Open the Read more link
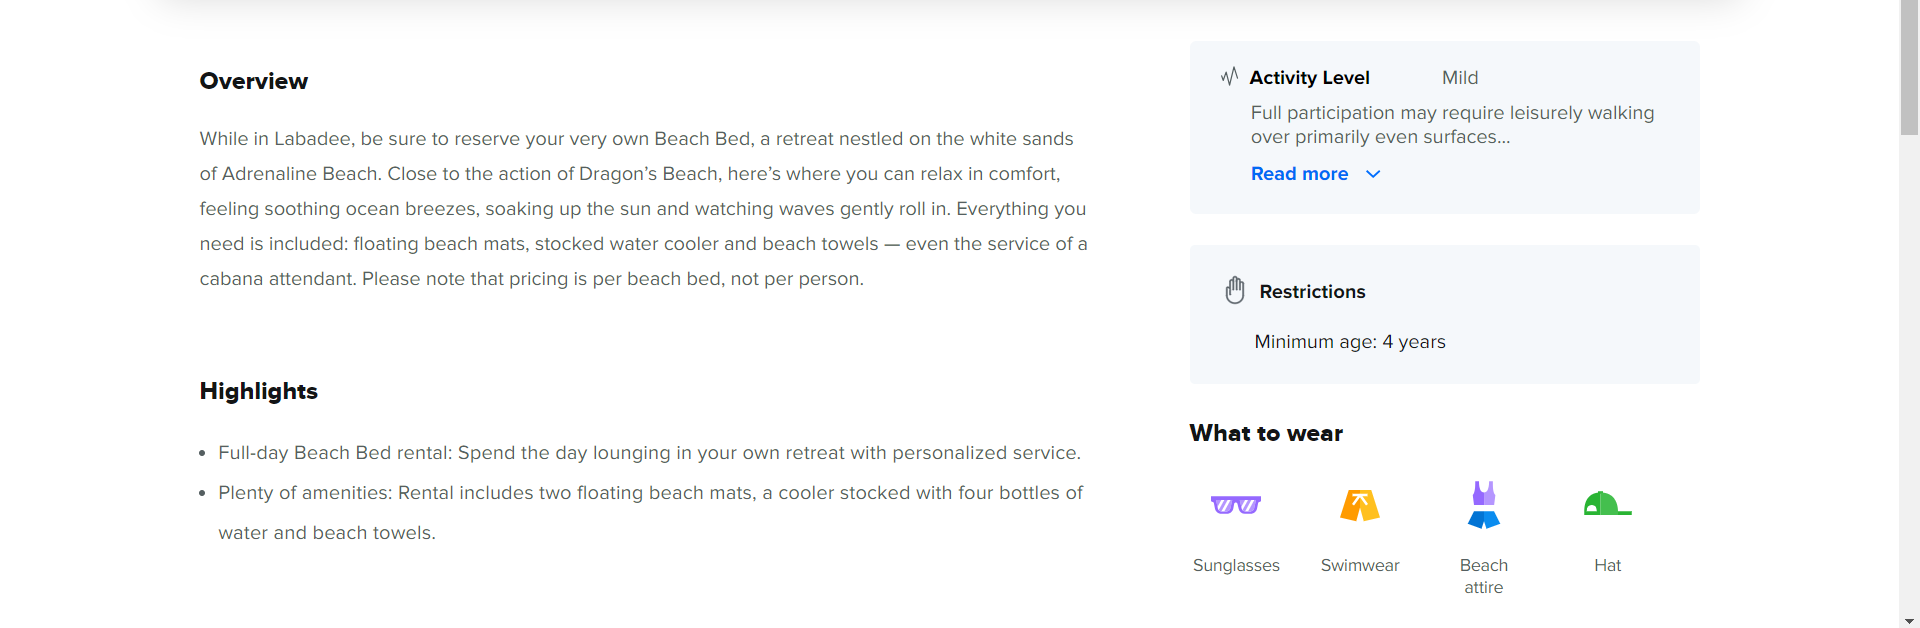The width and height of the screenshot is (1920, 628). click(1299, 174)
